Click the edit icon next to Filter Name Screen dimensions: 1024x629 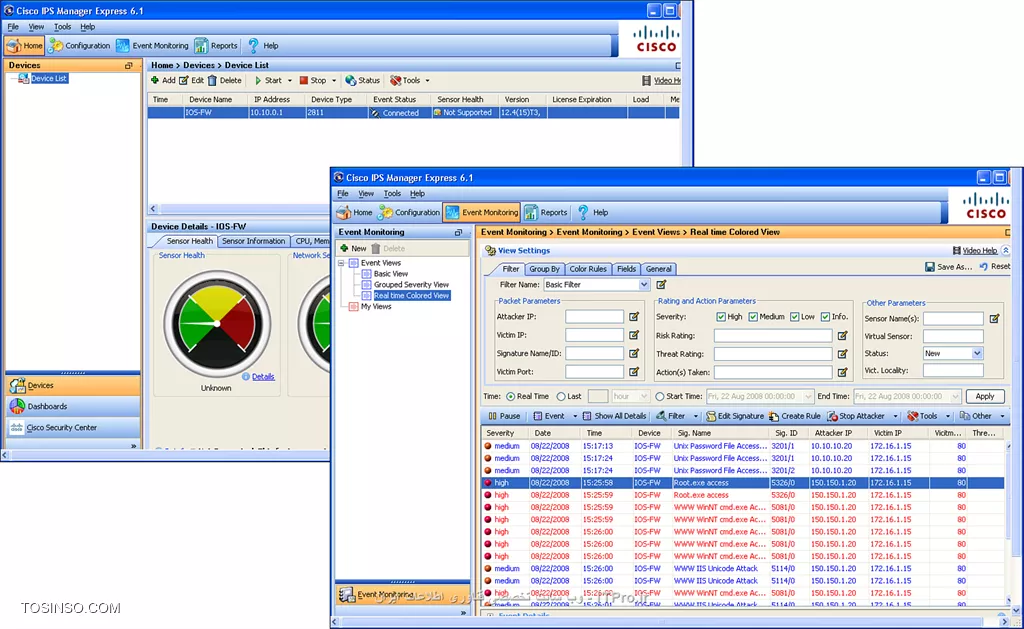click(661, 285)
